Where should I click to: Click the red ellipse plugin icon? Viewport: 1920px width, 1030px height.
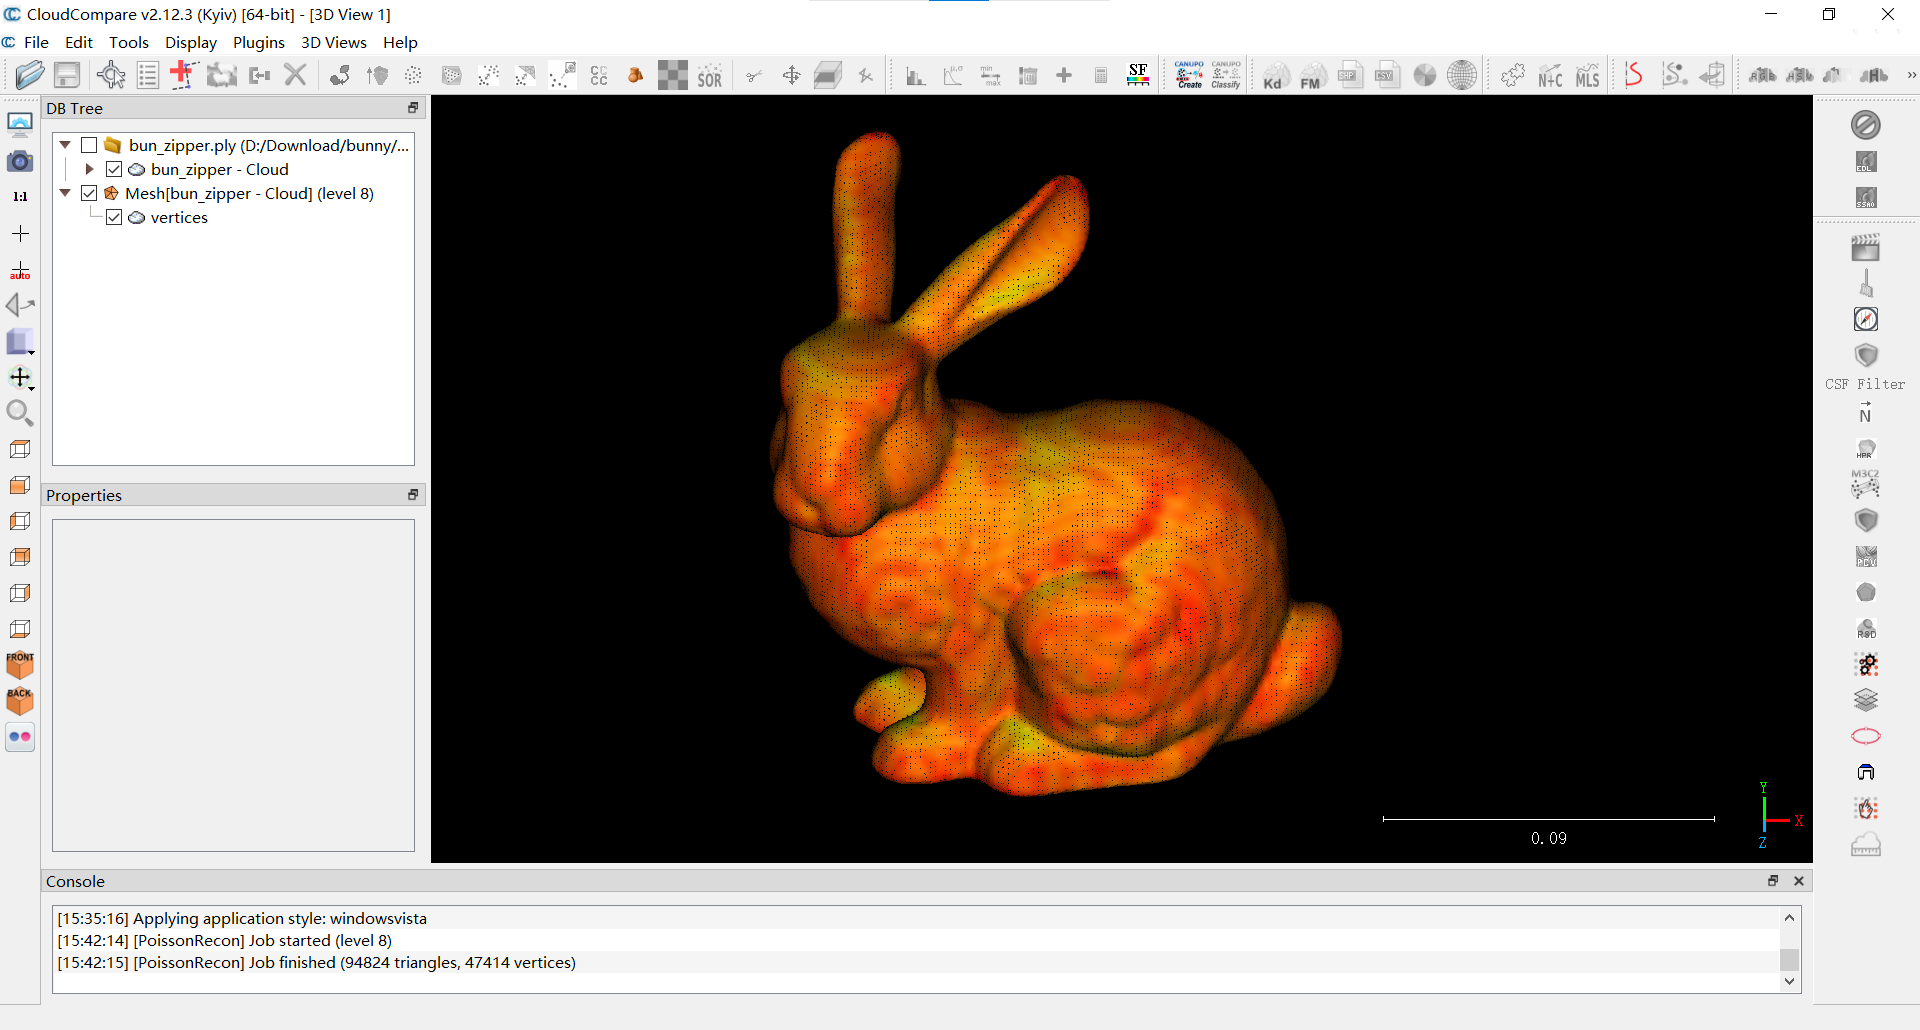tap(1866, 736)
